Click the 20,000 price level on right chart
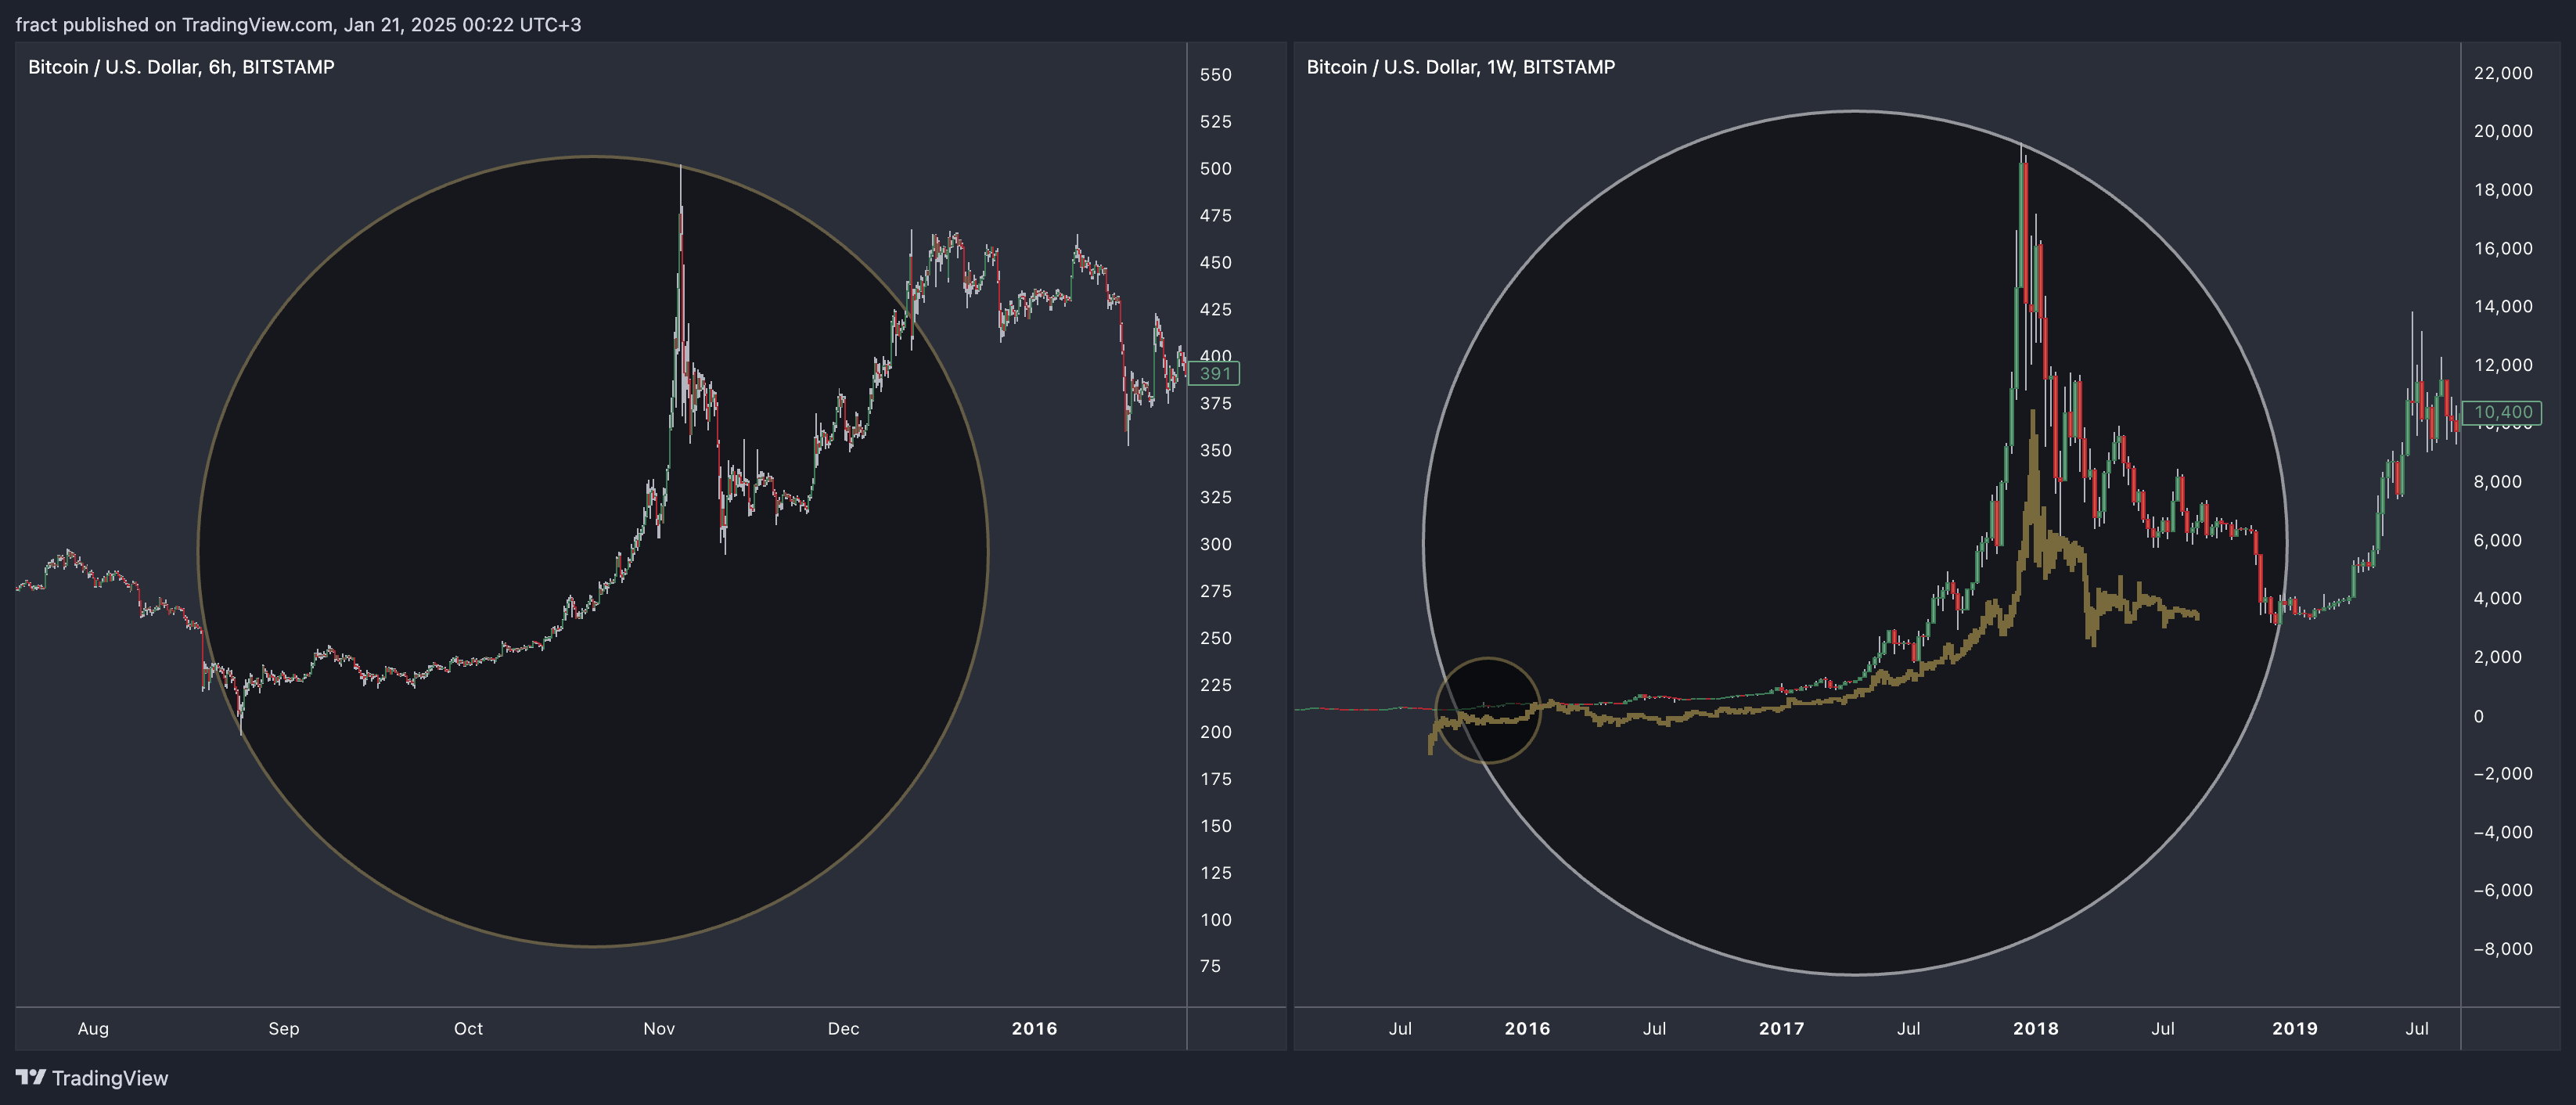The height and width of the screenshot is (1105, 2576). [2503, 131]
